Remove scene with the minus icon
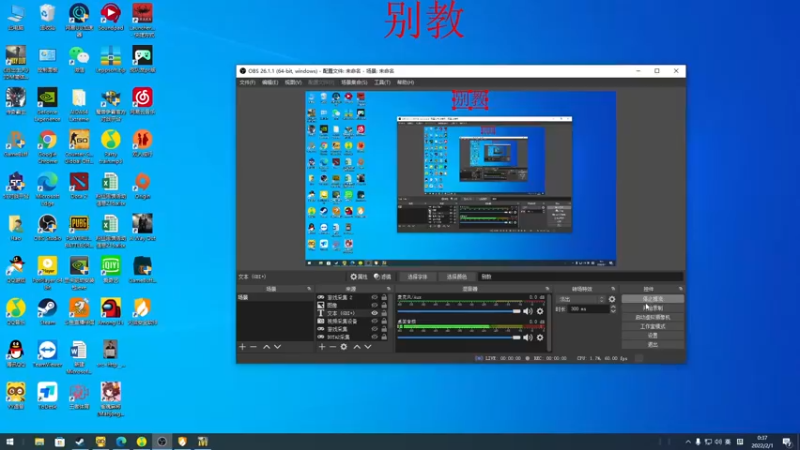 253,347
